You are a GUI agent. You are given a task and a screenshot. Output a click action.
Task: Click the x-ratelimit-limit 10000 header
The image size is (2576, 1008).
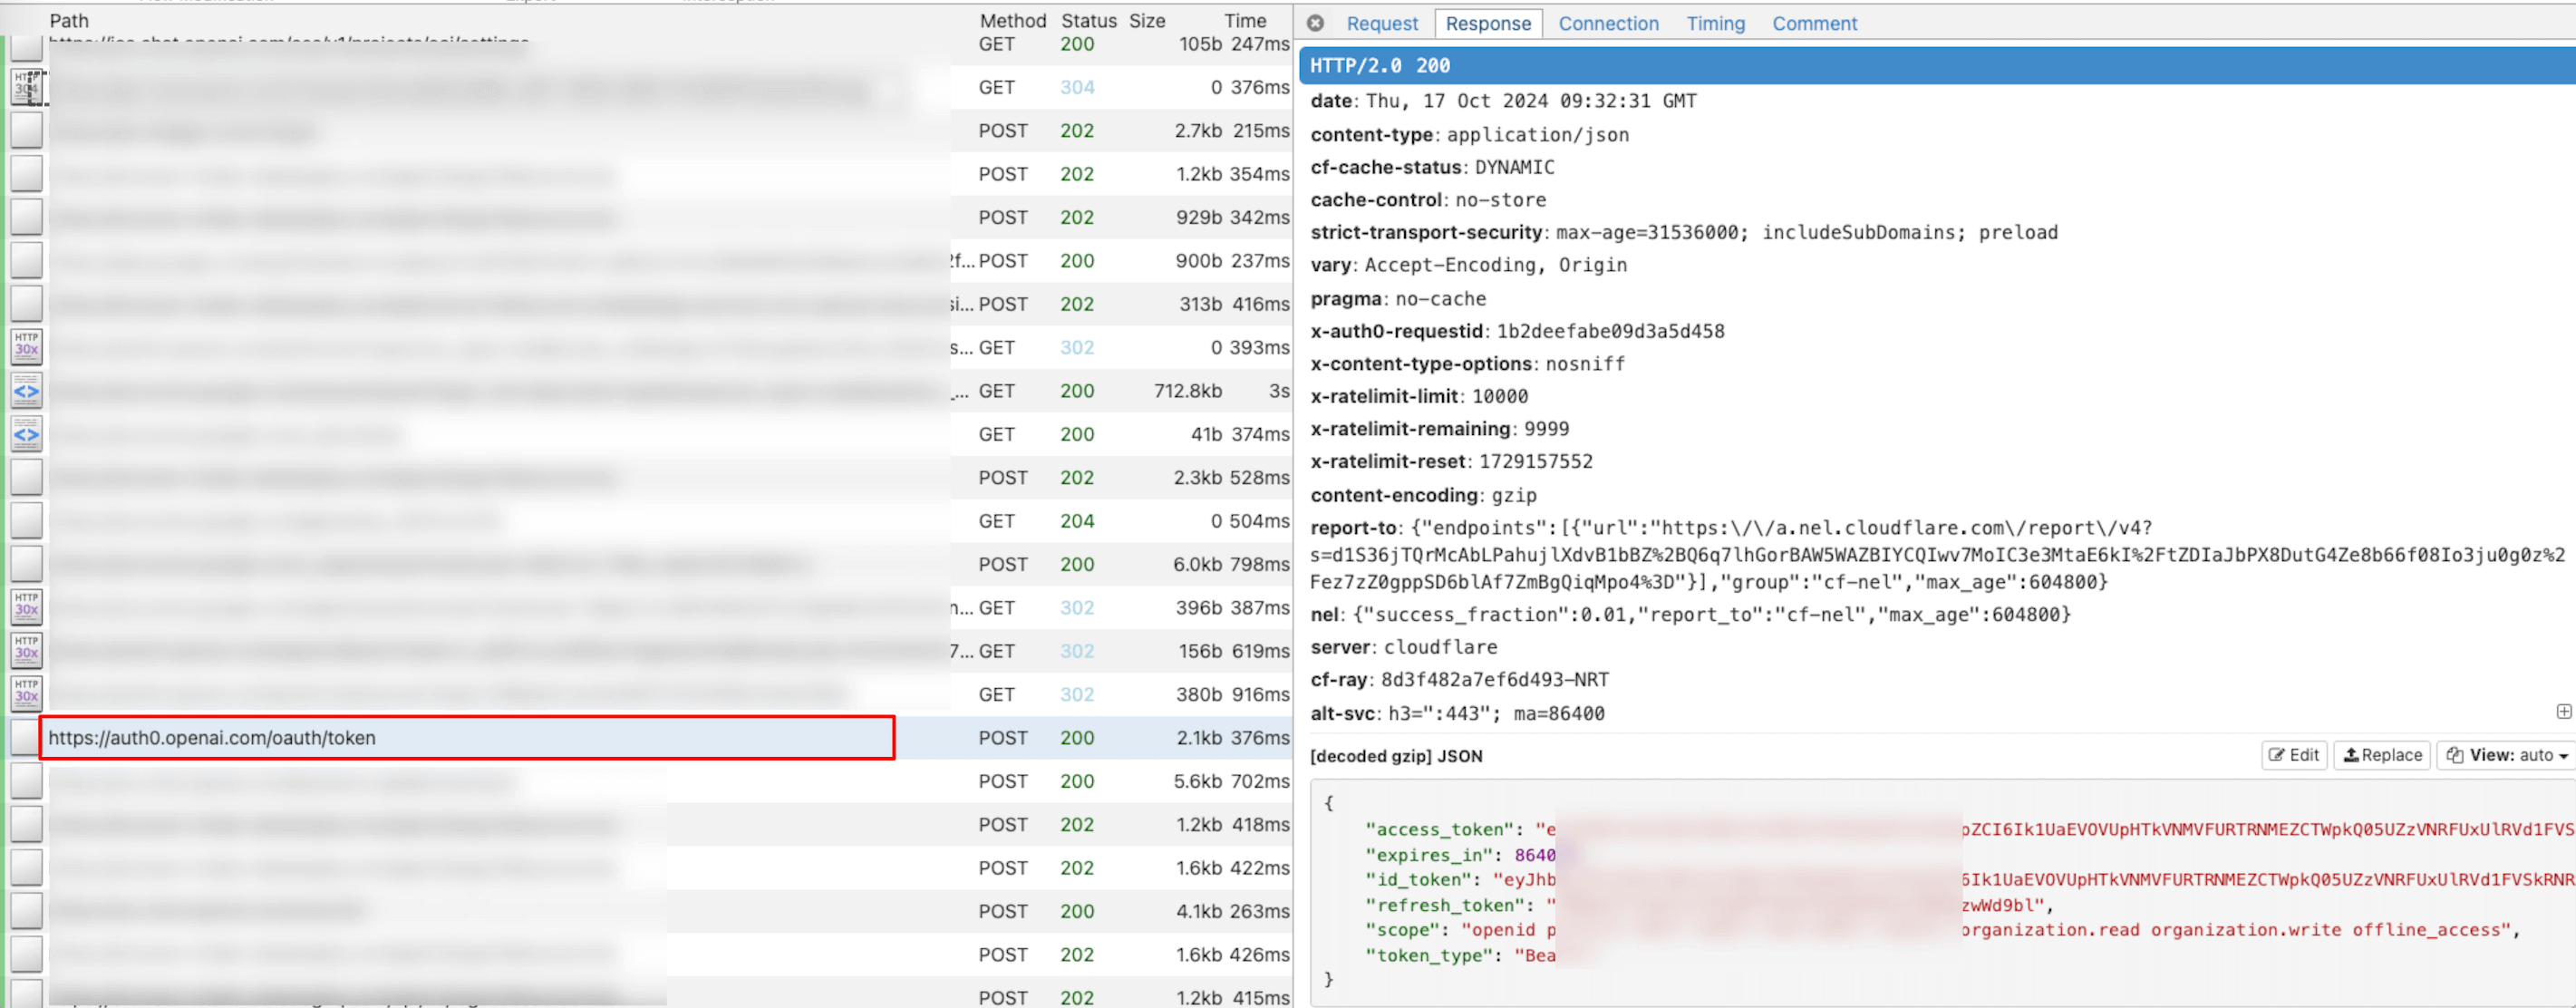coord(1419,396)
